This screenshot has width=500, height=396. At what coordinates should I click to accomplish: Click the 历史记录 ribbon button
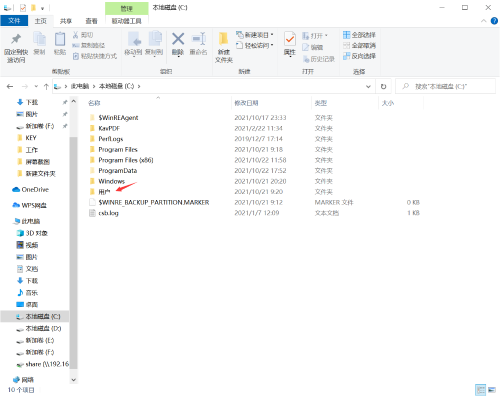click(x=318, y=59)
